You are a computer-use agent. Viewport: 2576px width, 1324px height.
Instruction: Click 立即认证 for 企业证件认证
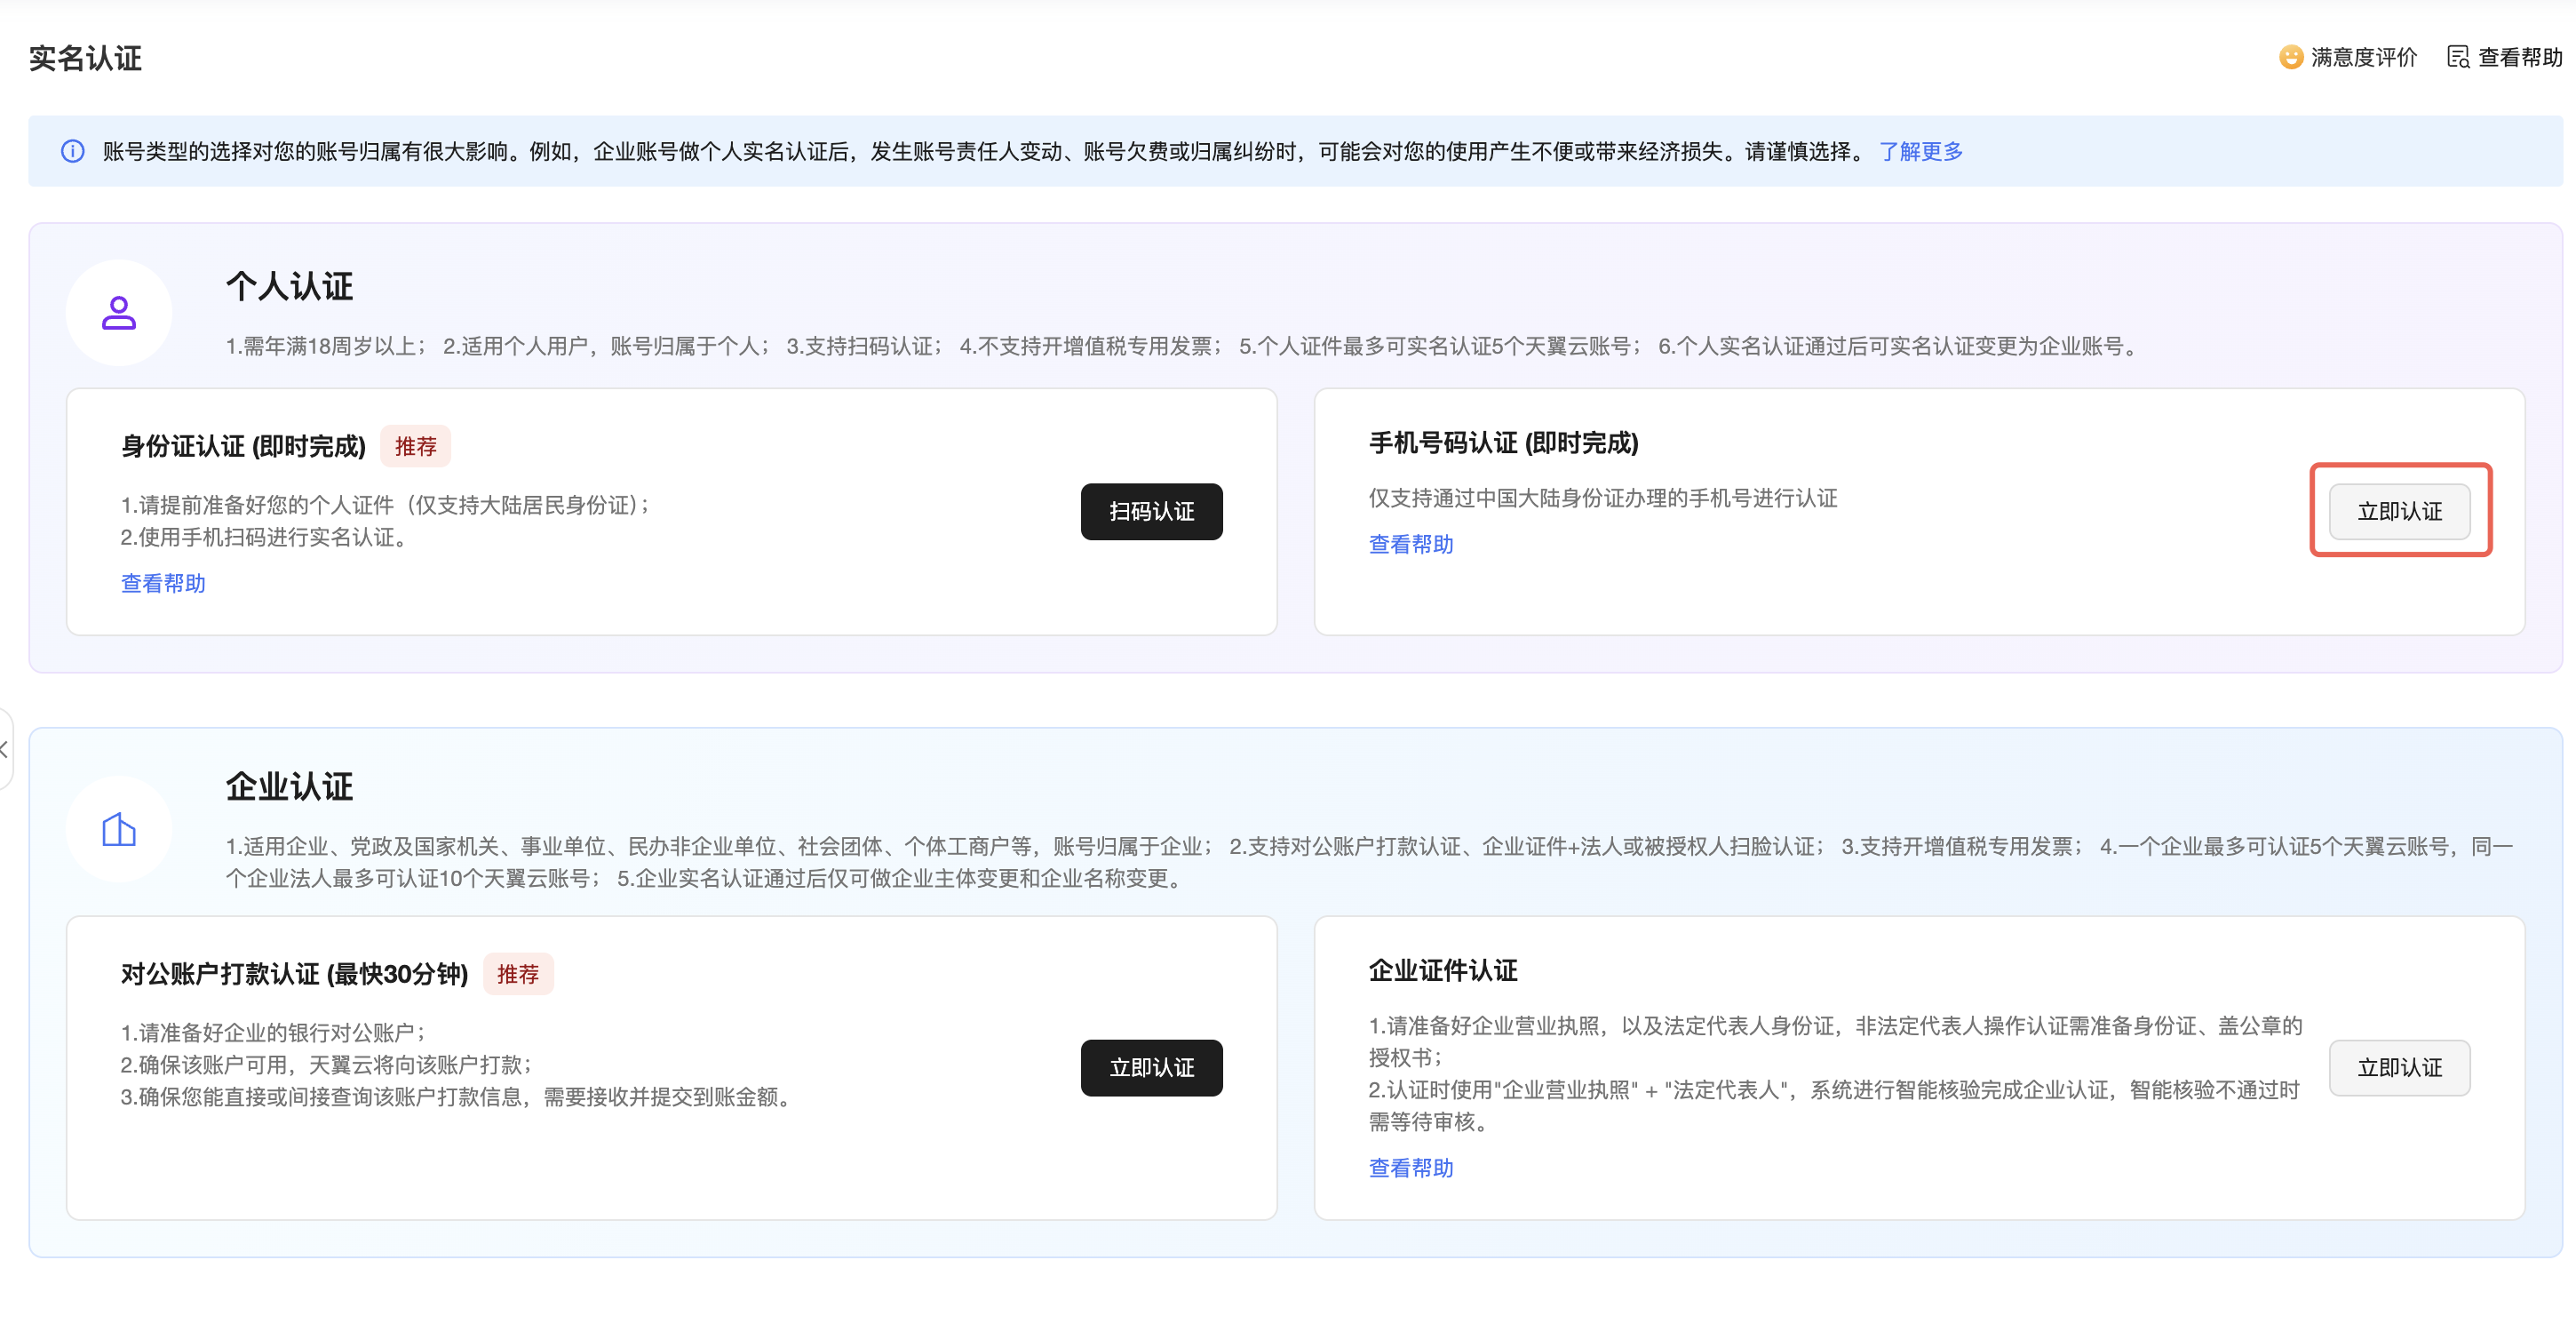pyautogui.click(x=2400, y=1067)
